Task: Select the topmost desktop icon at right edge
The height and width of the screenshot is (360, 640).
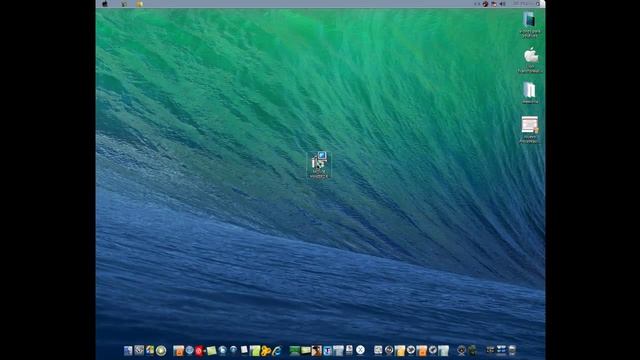Action: pyautogui.click(x=530, y=24)
